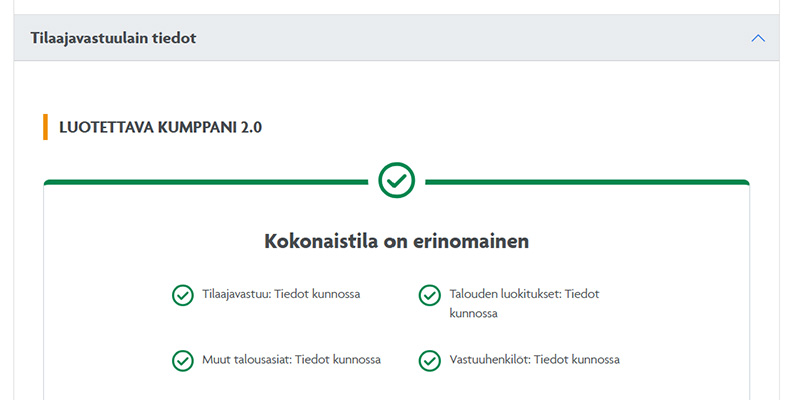Click the large green checkmark above the card
This screenshot has height=400, width=800.
pyautogui.click(x=397, y=181)
